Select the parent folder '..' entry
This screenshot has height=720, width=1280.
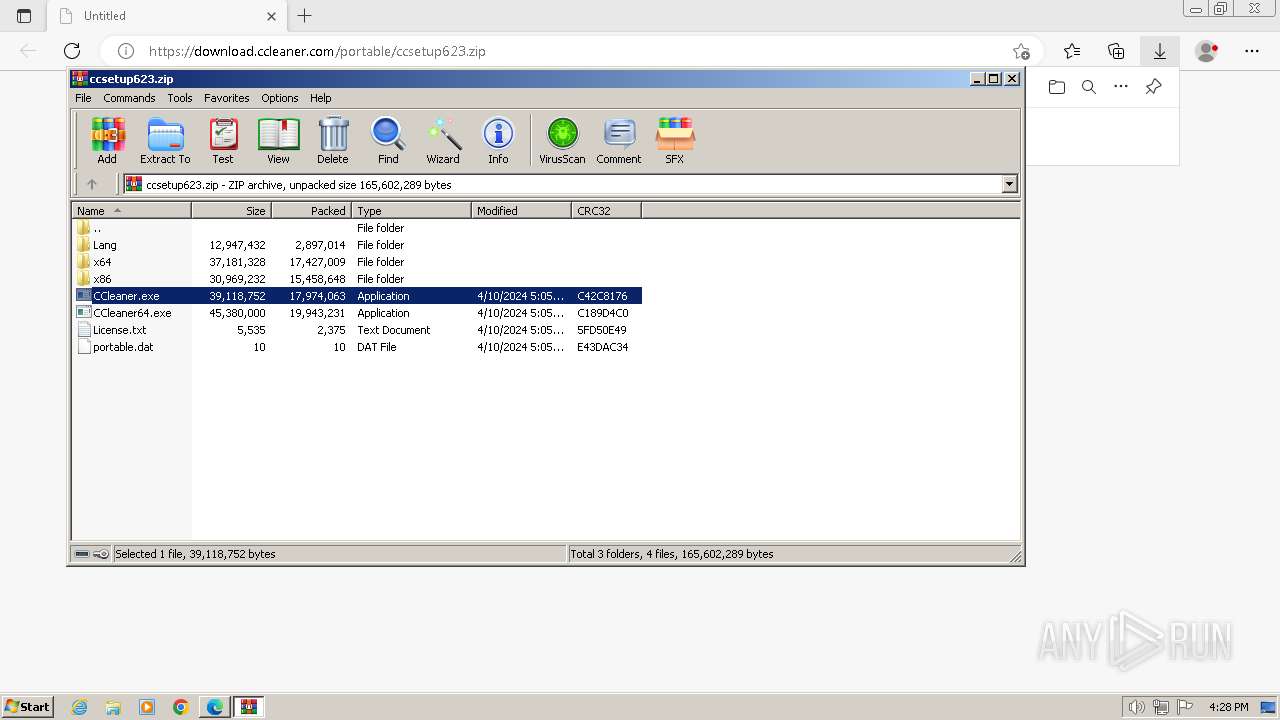point(96,228)
